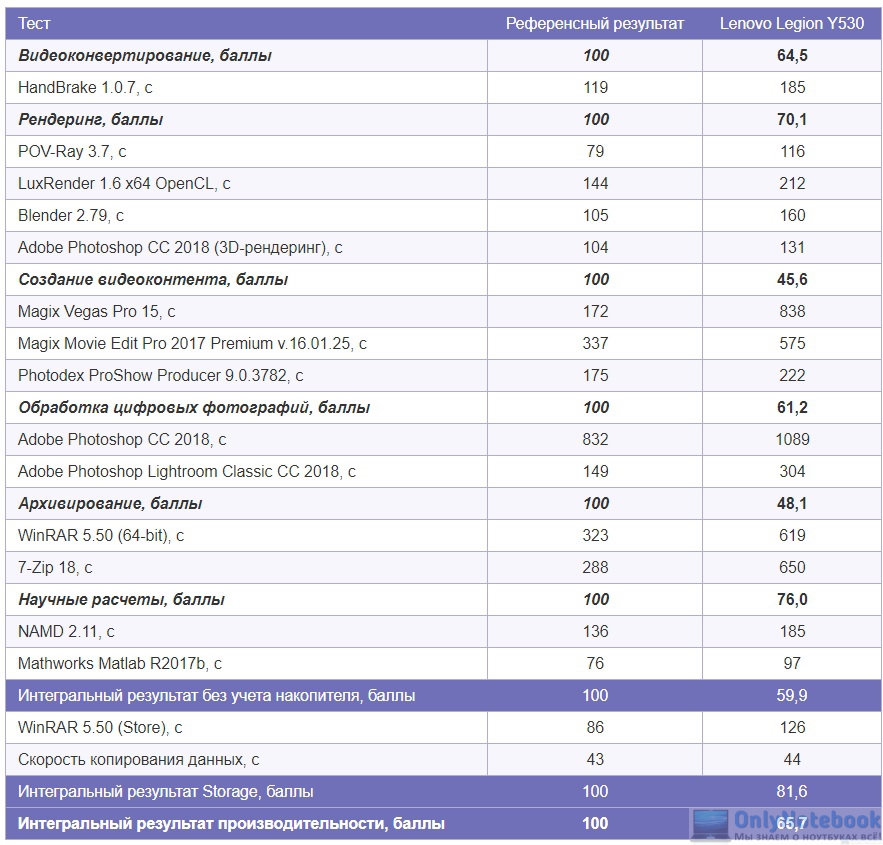Image resolution: width=883 pixels, height=845 pixels.
Task: Click the HandBrake 1.0.7 test name
Action: pyautogui.click(x=85, y=87)
